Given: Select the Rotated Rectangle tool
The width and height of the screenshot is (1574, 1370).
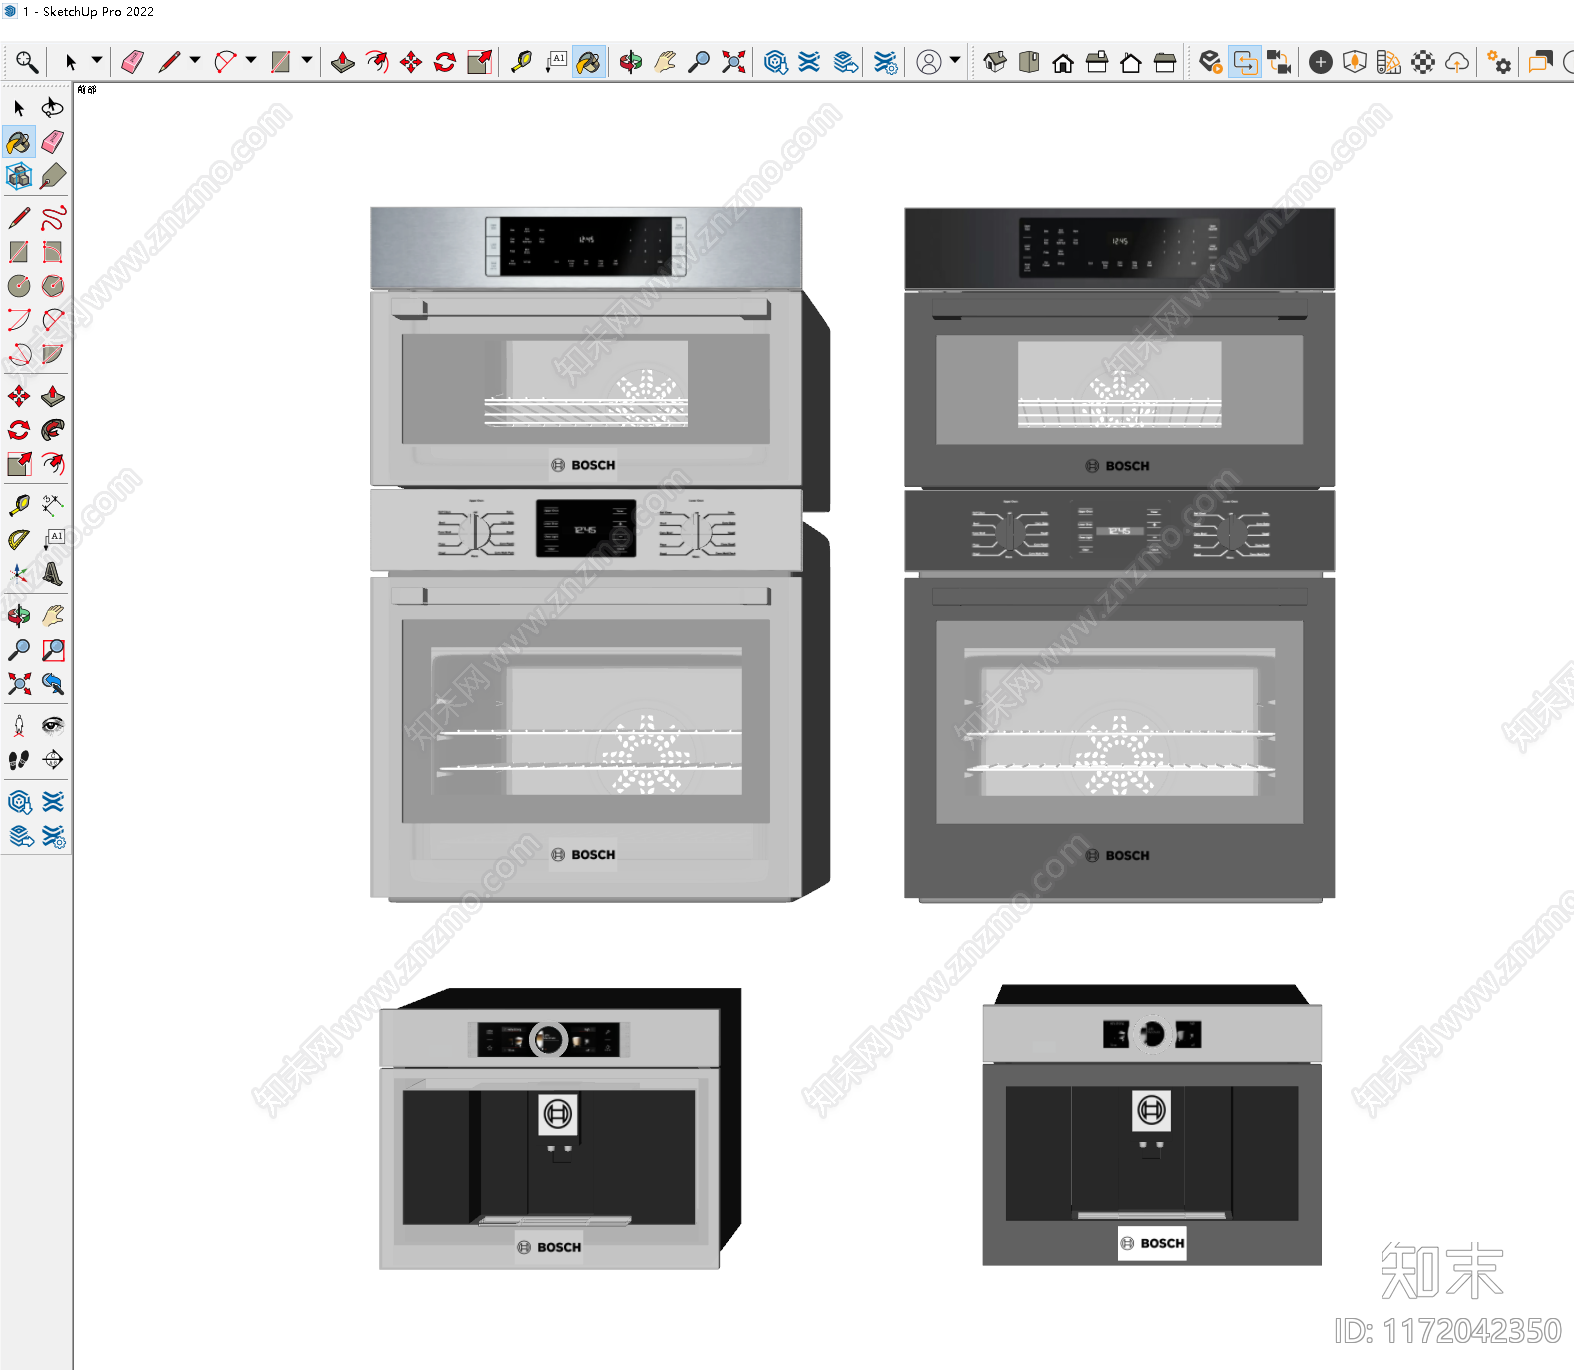Looking at the screenshot, I should coord(53,252).
